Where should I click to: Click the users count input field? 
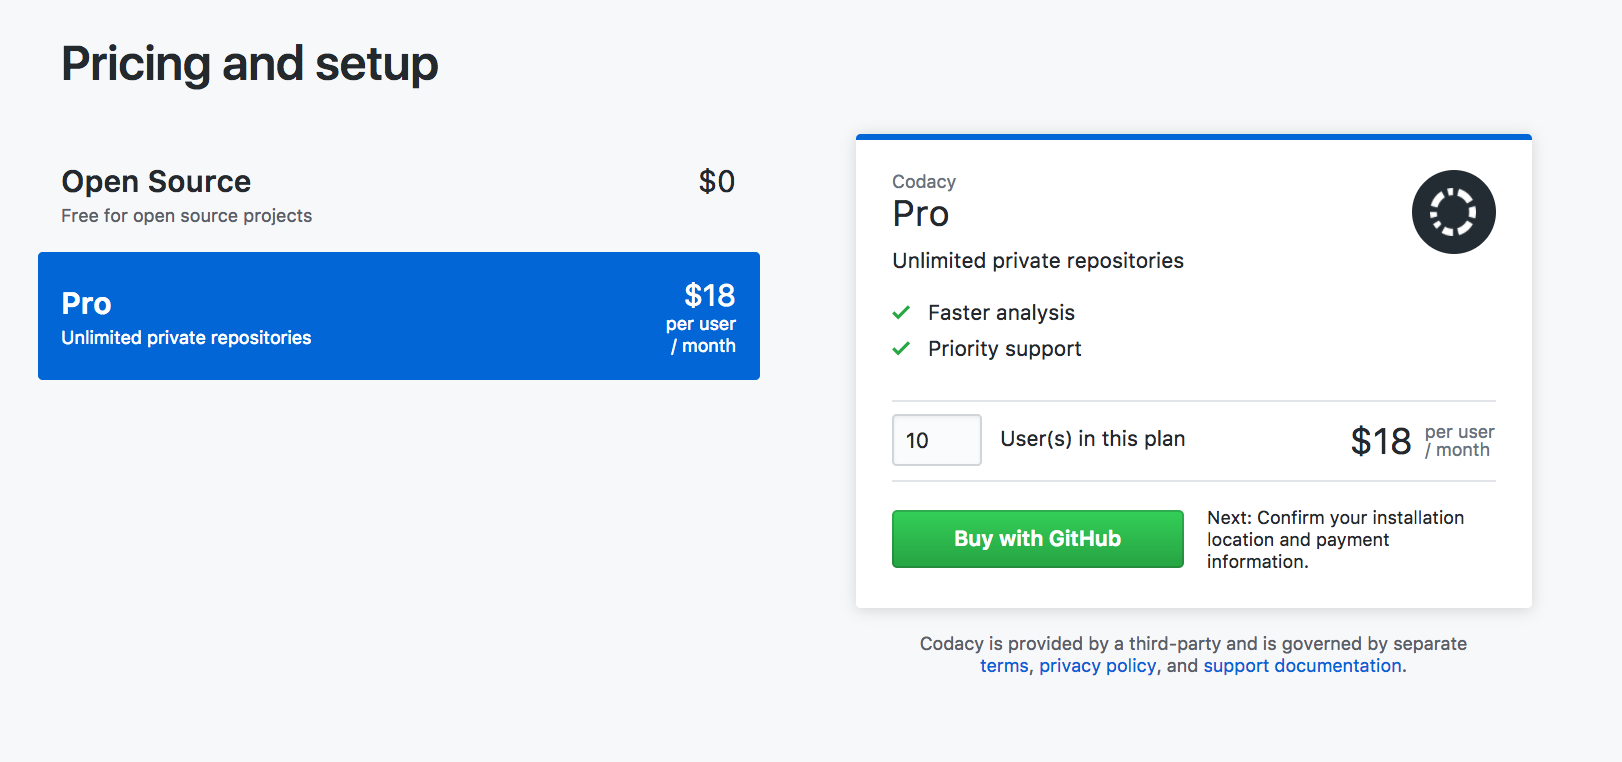[936, 440]
